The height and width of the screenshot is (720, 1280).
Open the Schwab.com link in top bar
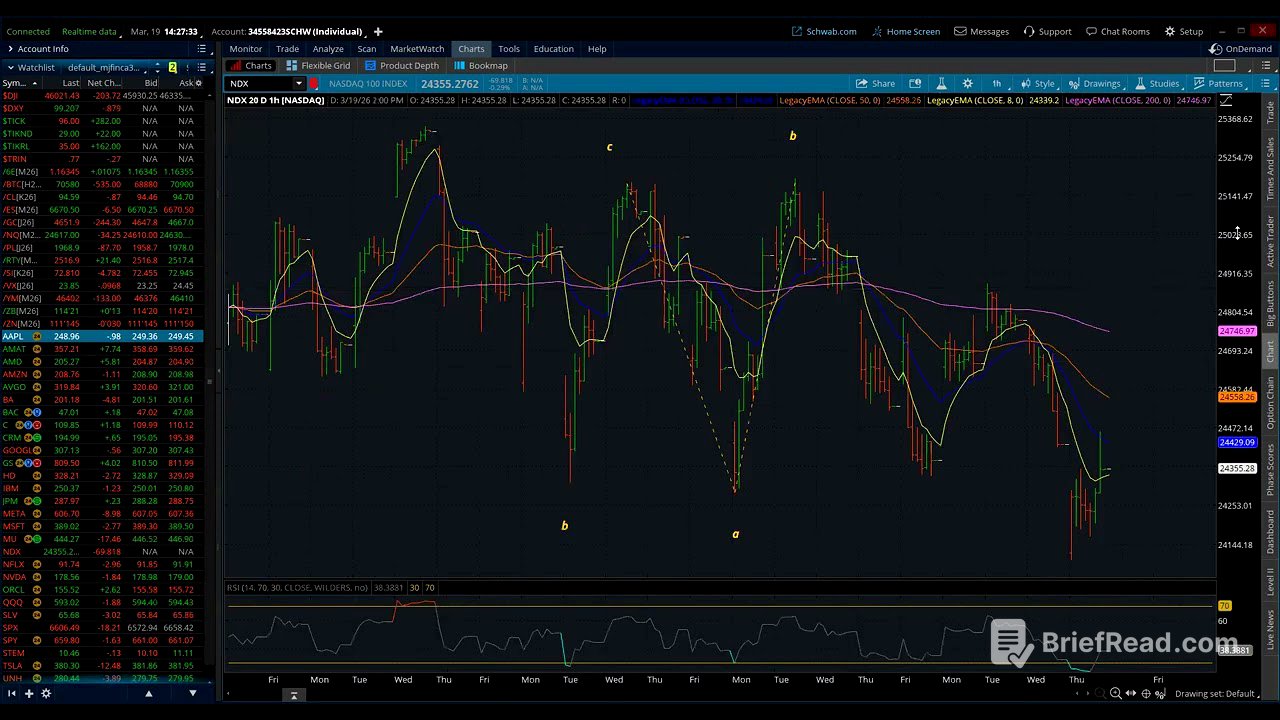click(824, 31)
